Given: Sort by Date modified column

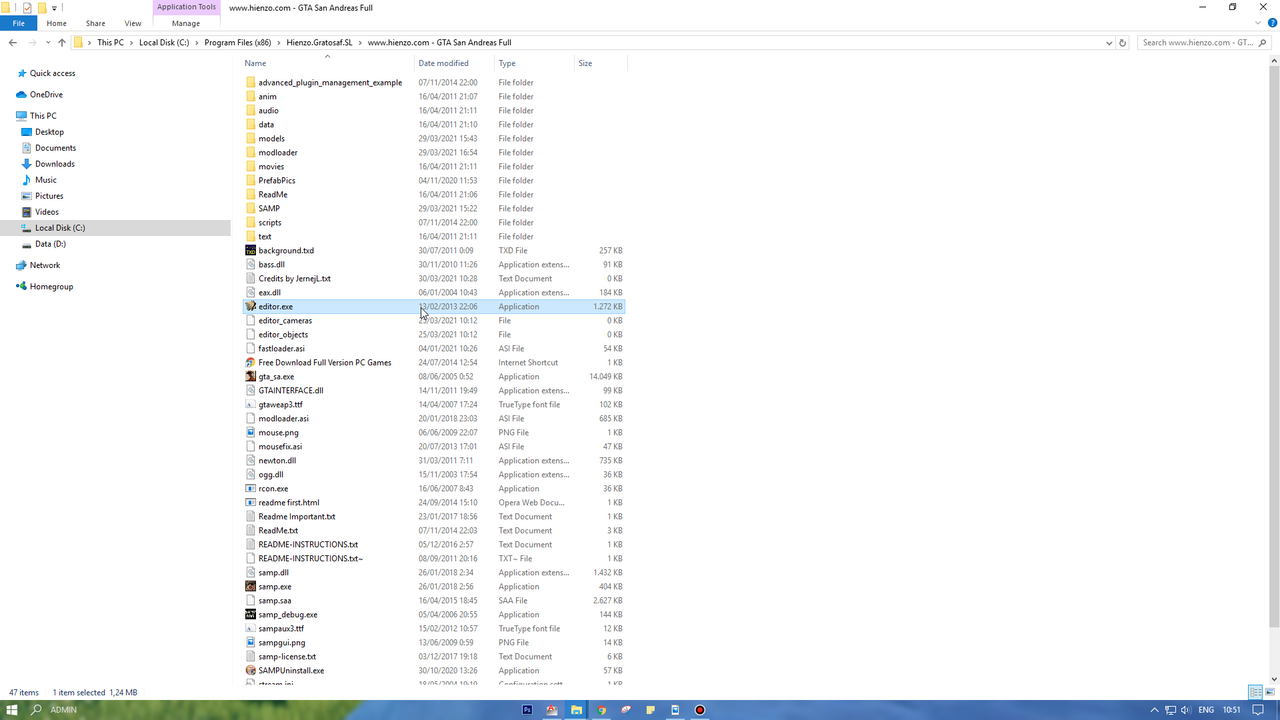Looking at the screenshot, I should click(x=443, y=63).
